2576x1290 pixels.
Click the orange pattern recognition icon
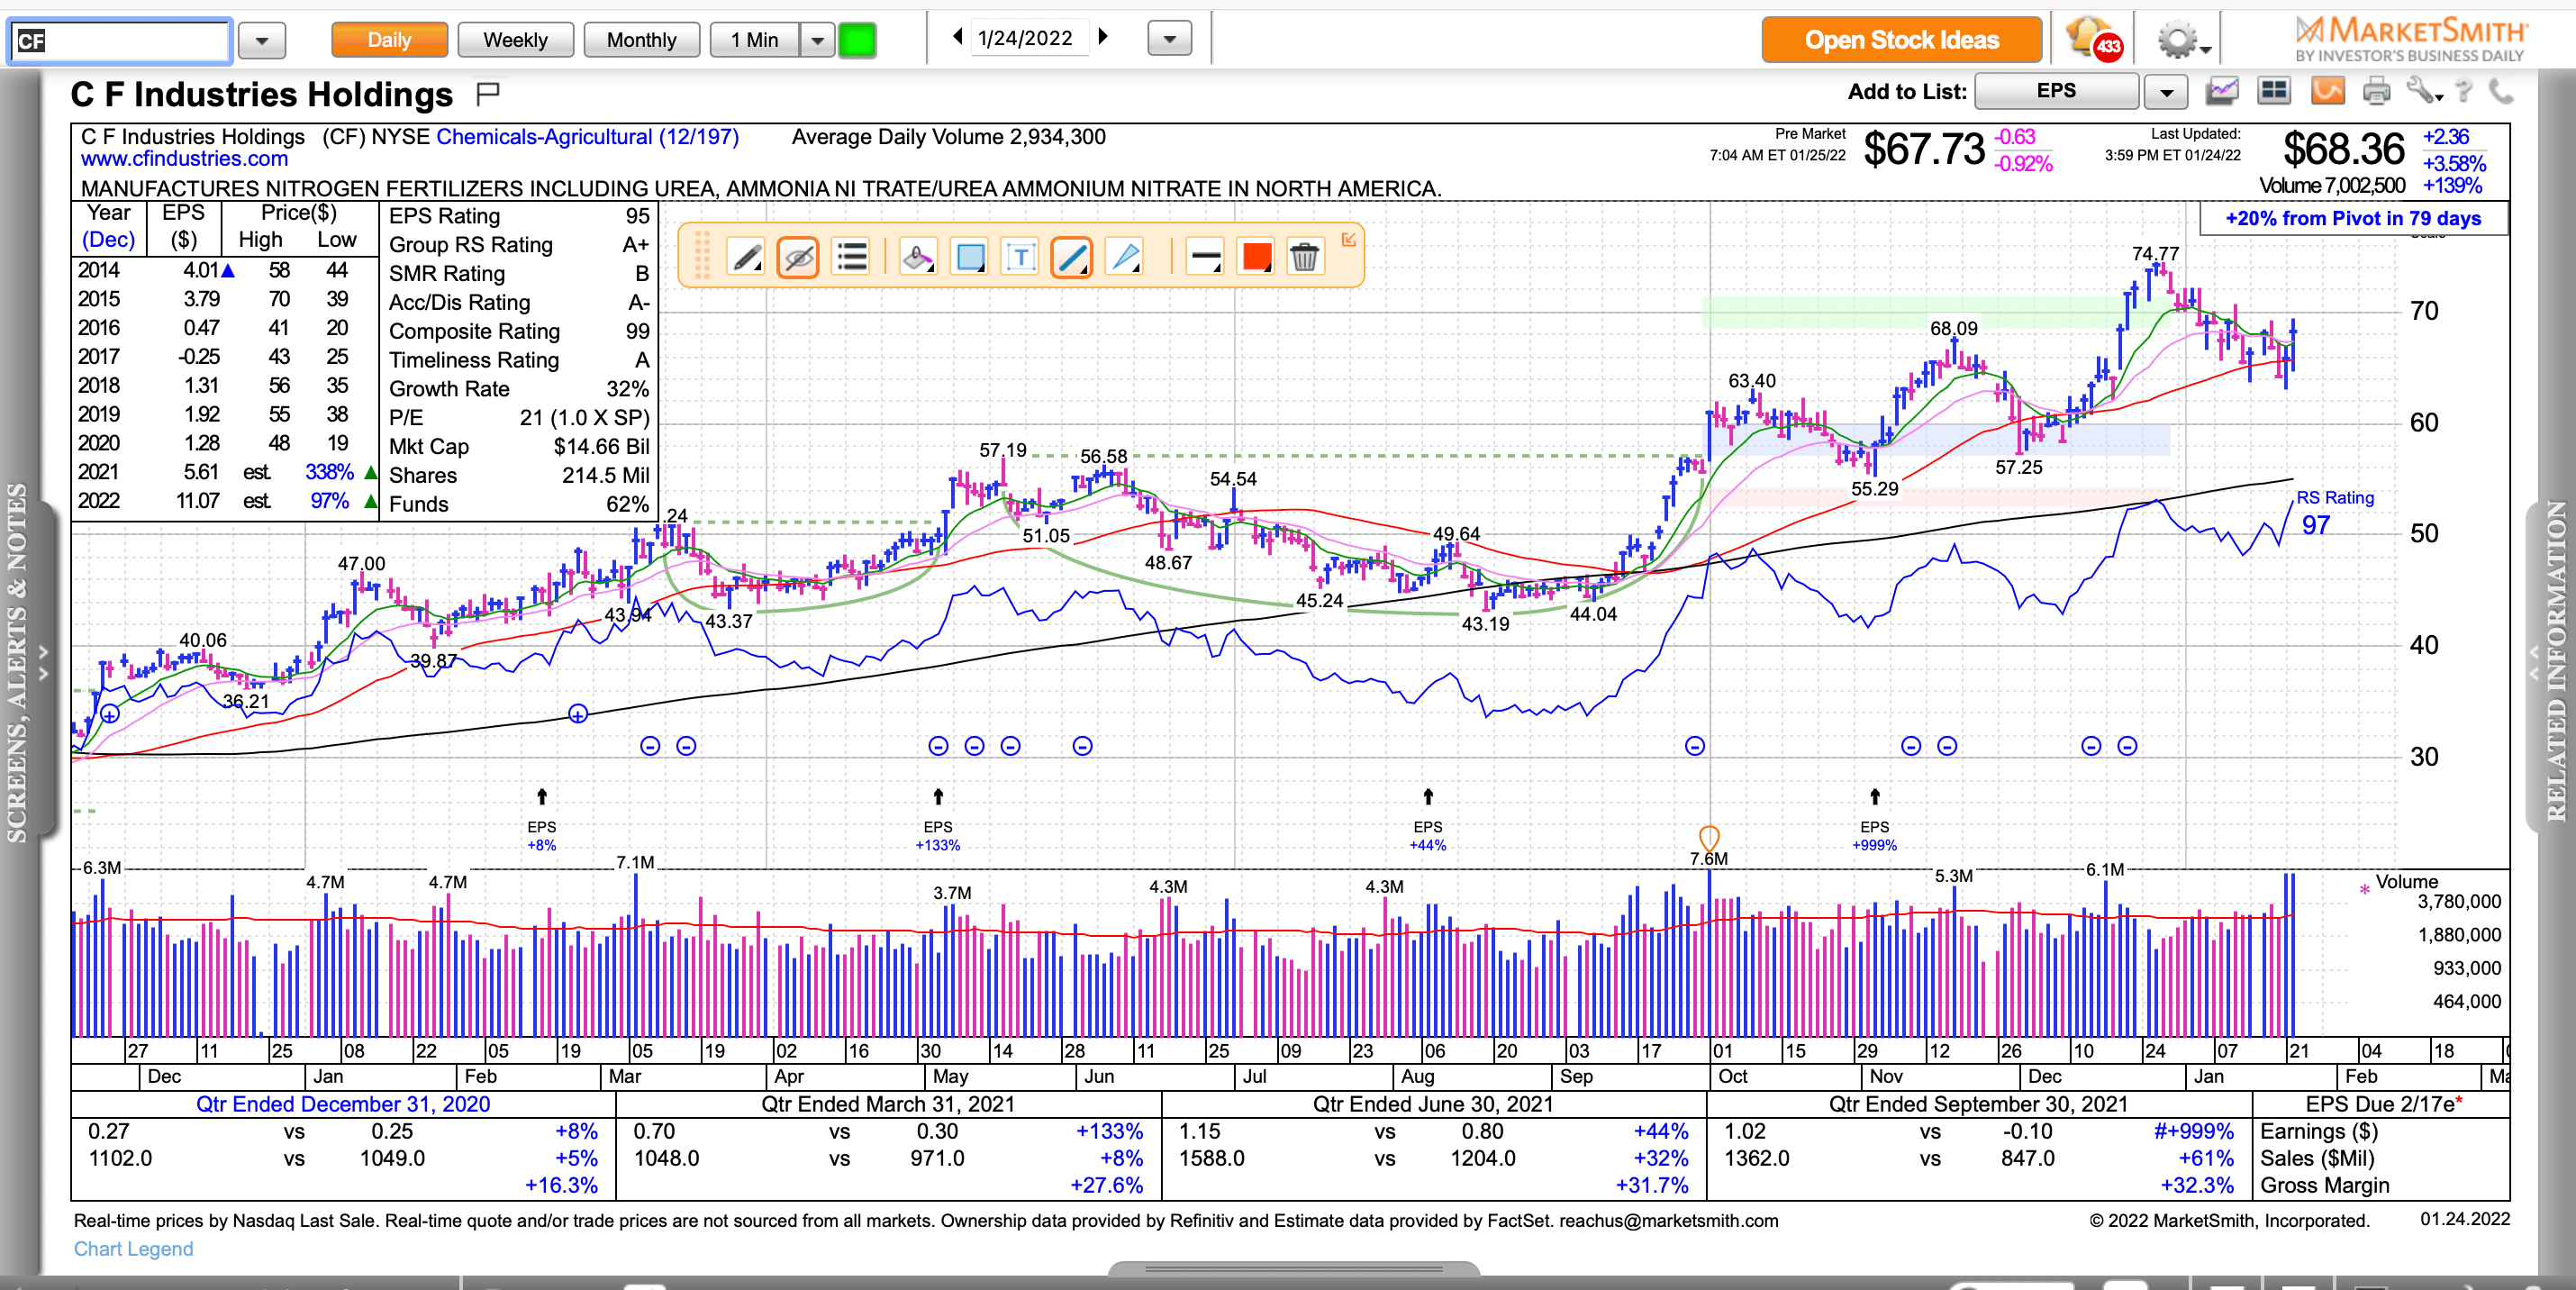click(x=2328, y=92)
